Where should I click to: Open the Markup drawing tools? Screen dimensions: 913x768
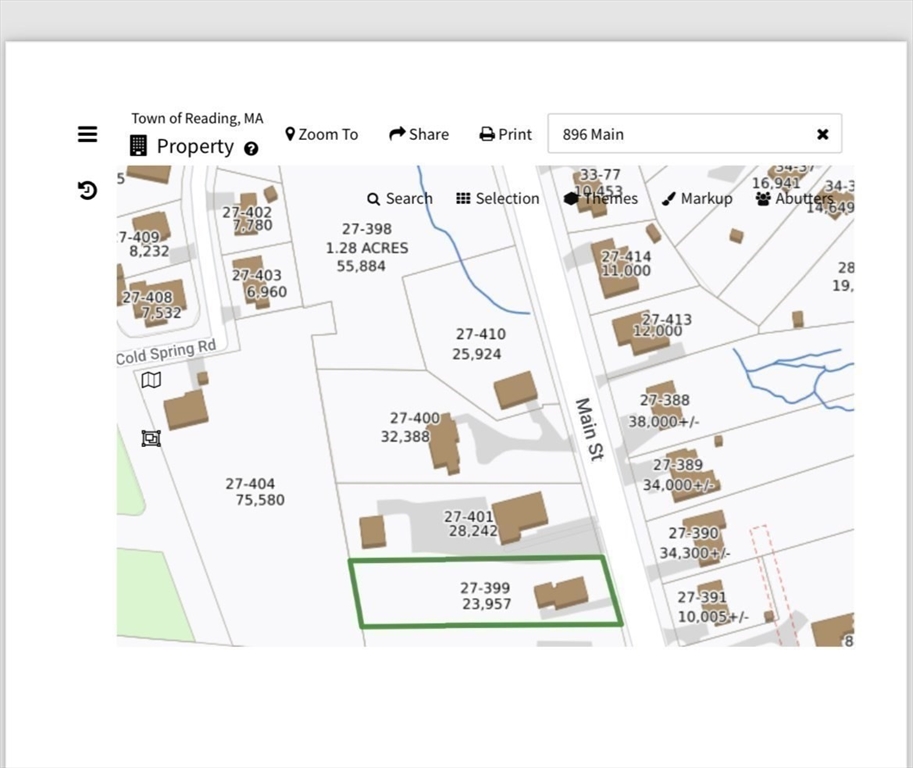pyautogui.click(x=698, y=198)
